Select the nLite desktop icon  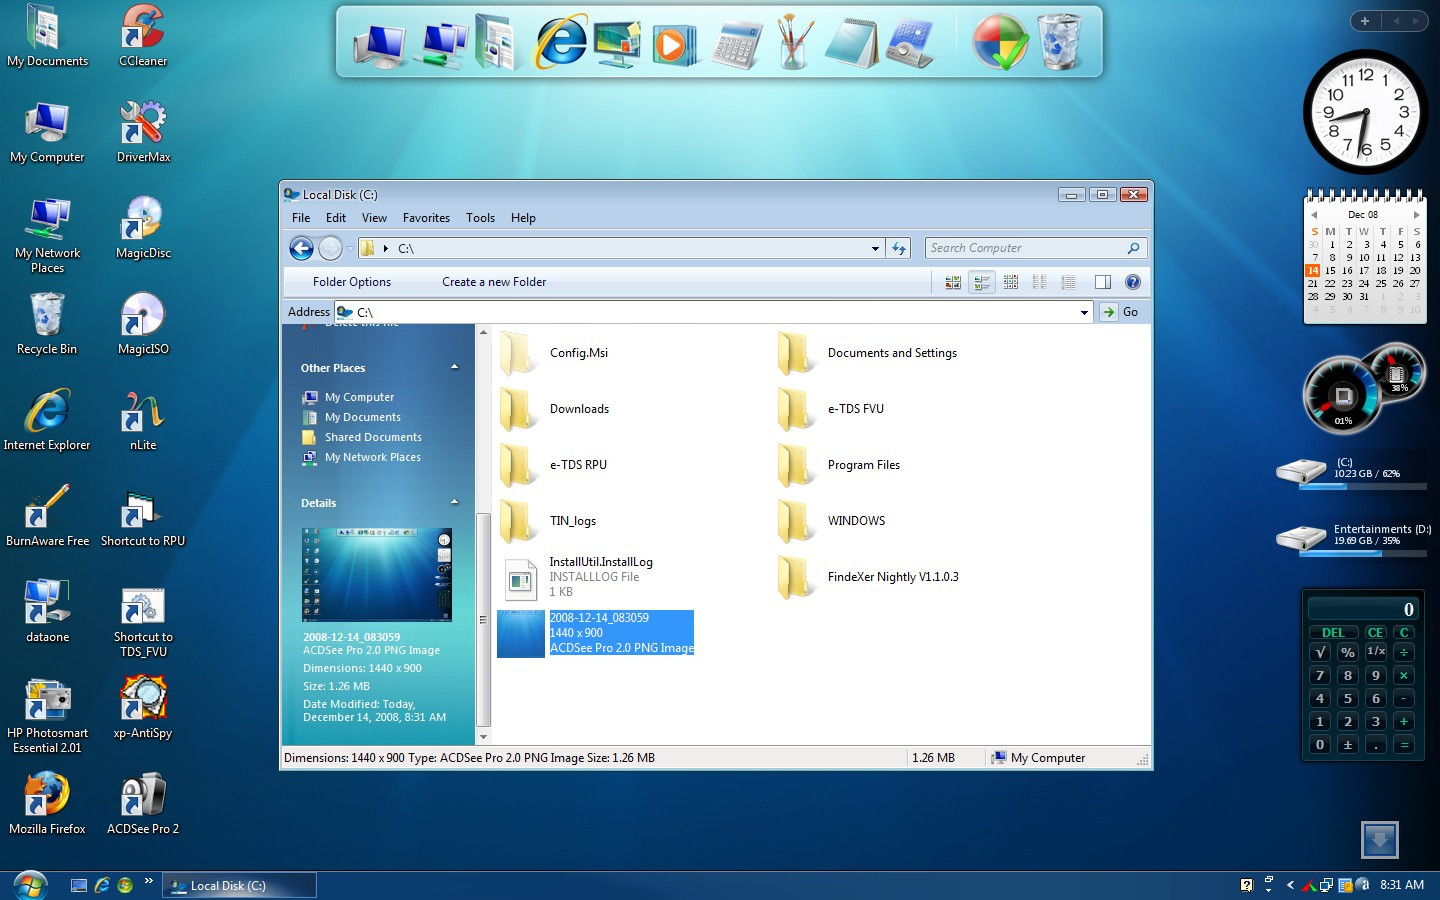[143, 420]
